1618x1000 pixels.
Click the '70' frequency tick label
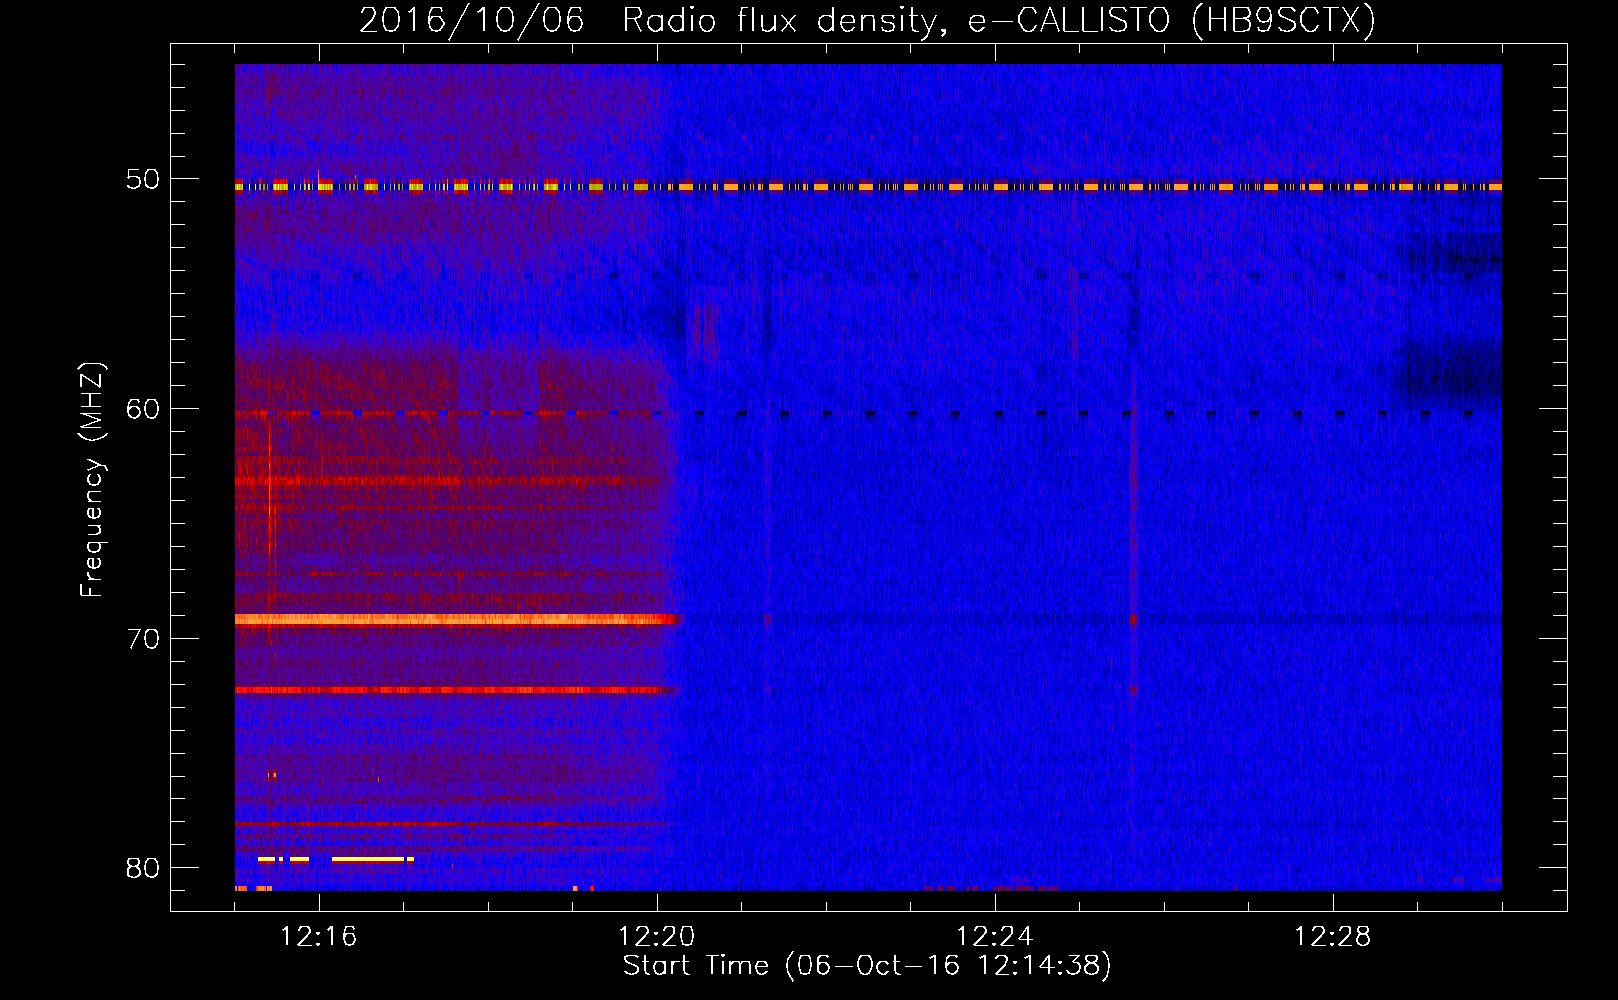pos(142,638)
